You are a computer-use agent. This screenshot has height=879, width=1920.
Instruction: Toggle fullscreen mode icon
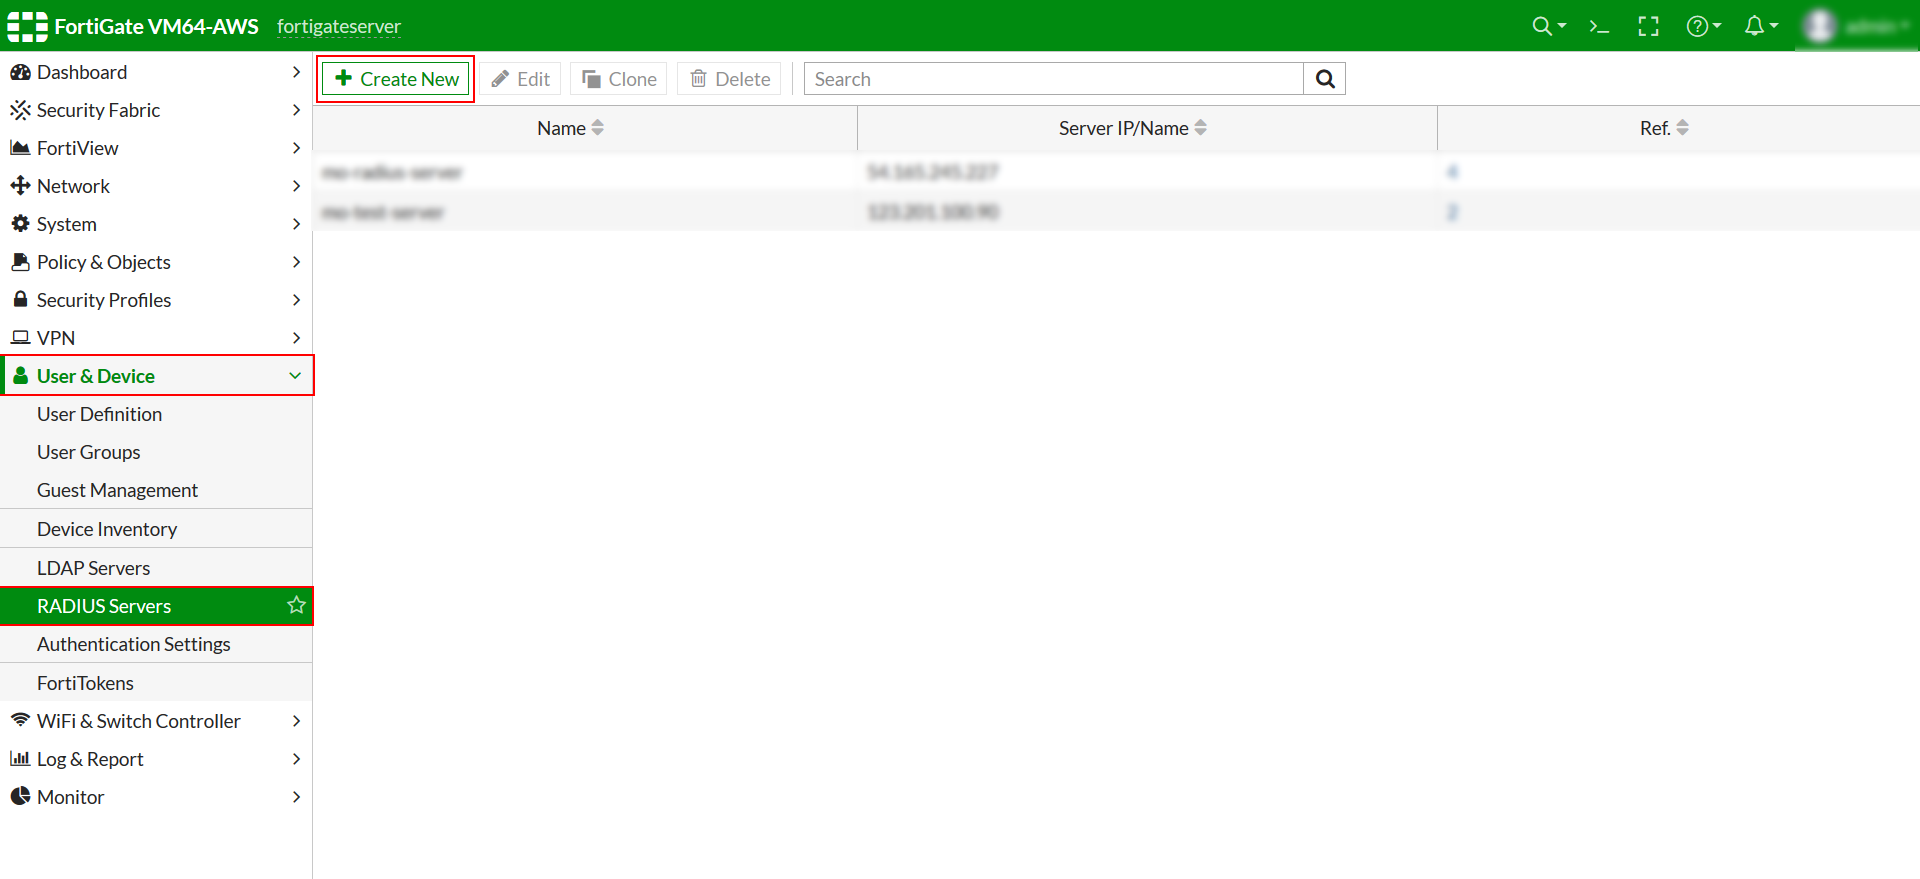point(1648,26)
